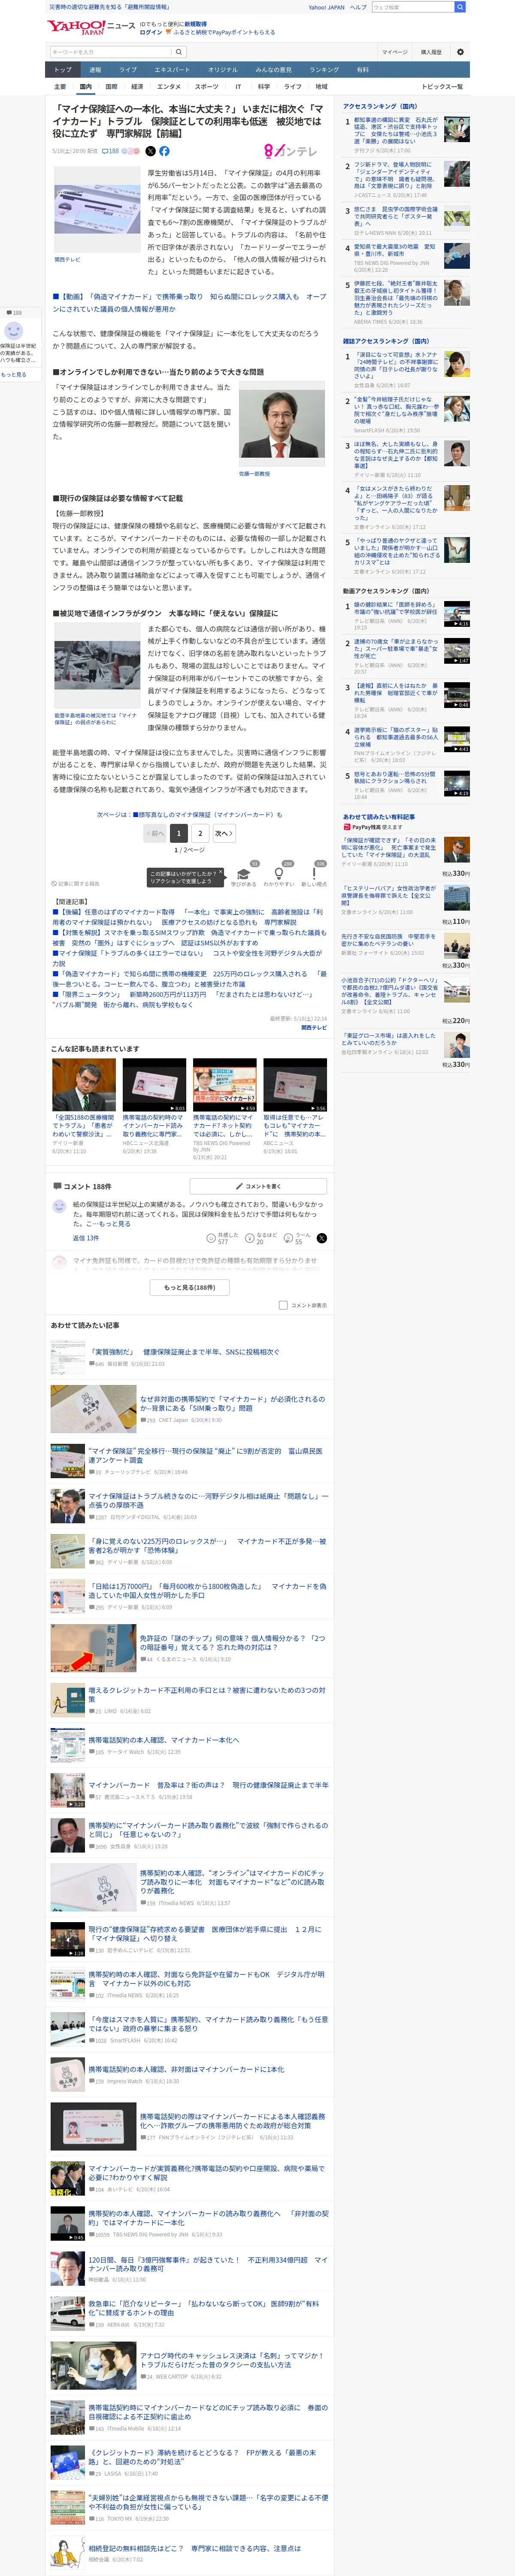
Task: Open 返信 13件 replies link
Action: click(85, 1238)
